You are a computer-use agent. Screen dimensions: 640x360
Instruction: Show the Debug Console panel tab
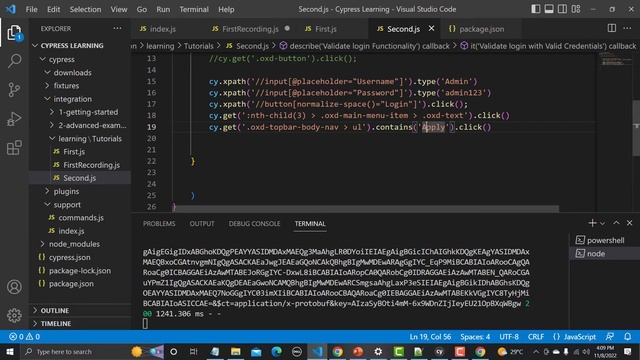pos(254,224)
